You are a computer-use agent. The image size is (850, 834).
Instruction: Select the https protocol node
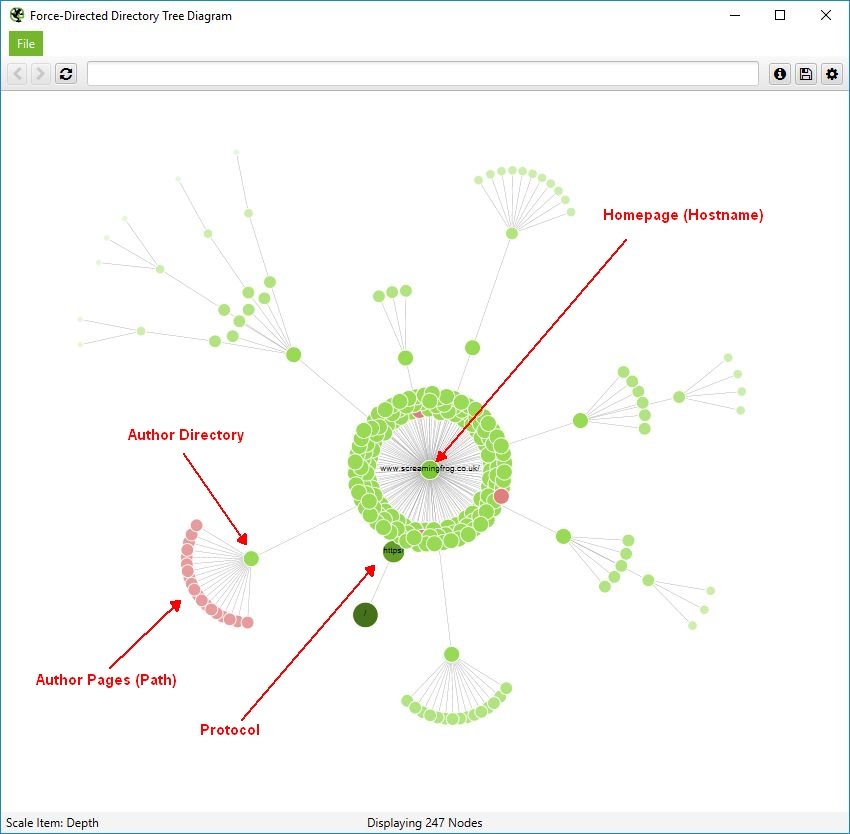coord(393,551)
